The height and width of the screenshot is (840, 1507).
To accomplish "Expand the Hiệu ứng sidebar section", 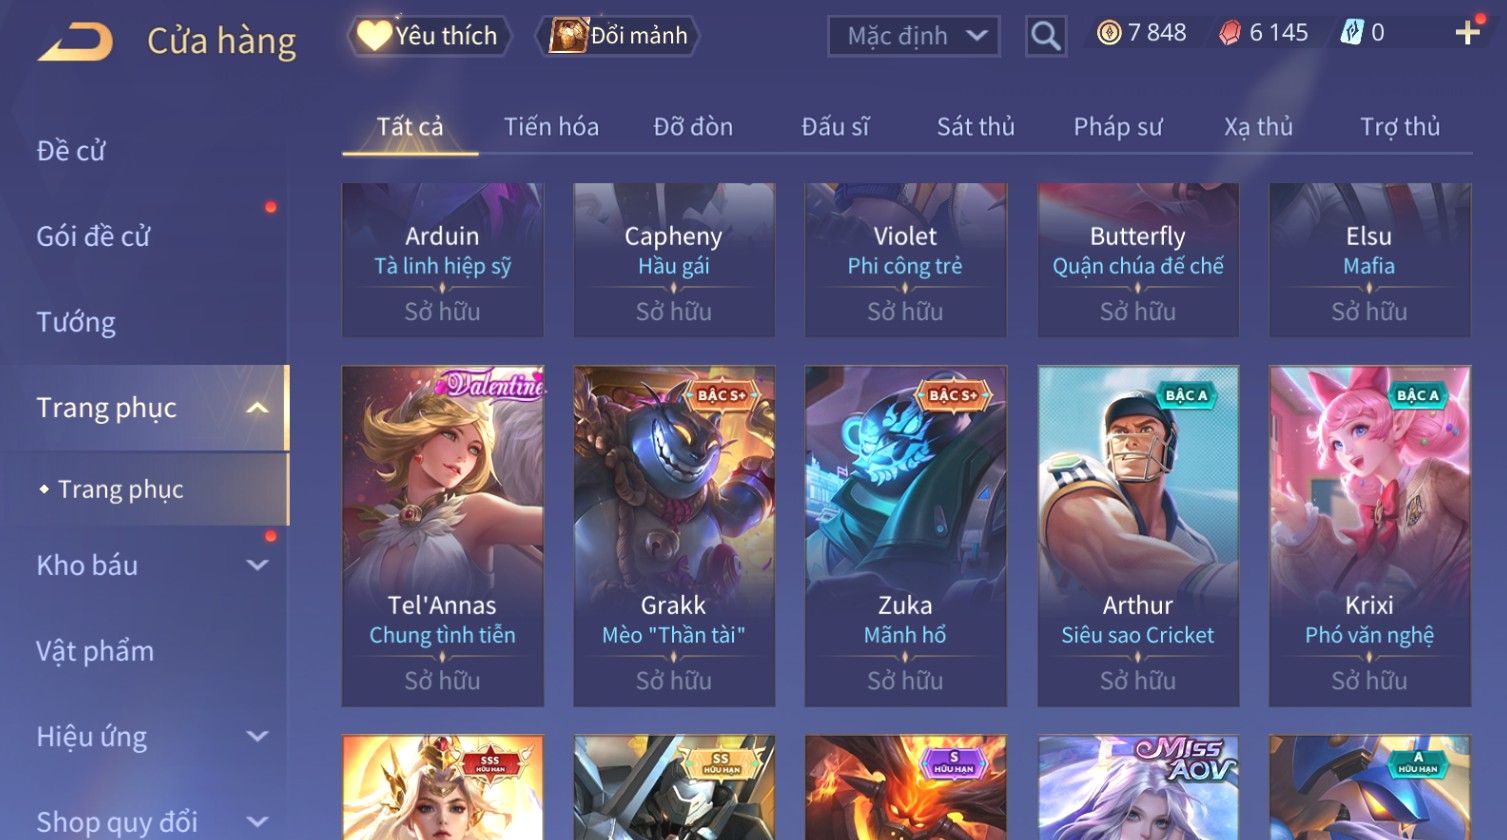I will [x=257, y=736].
